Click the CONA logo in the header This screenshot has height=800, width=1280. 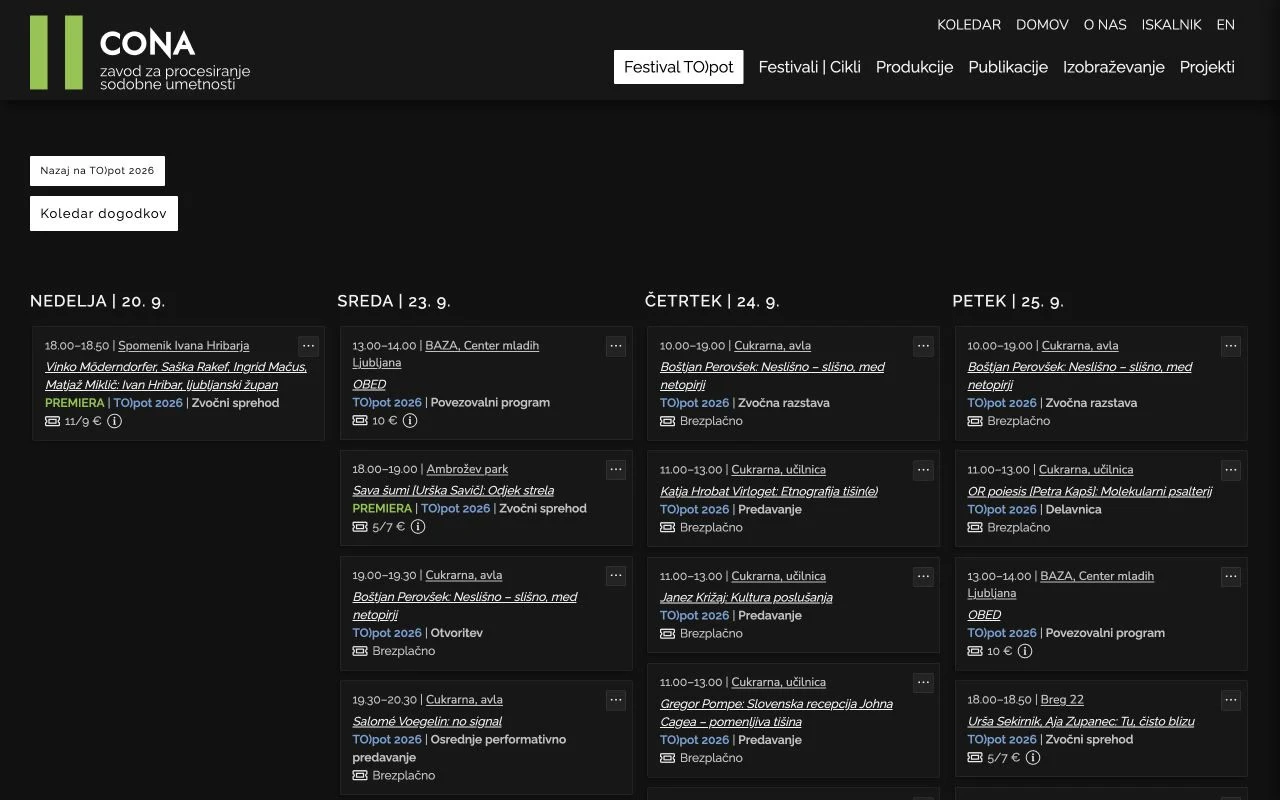[140, 53]
